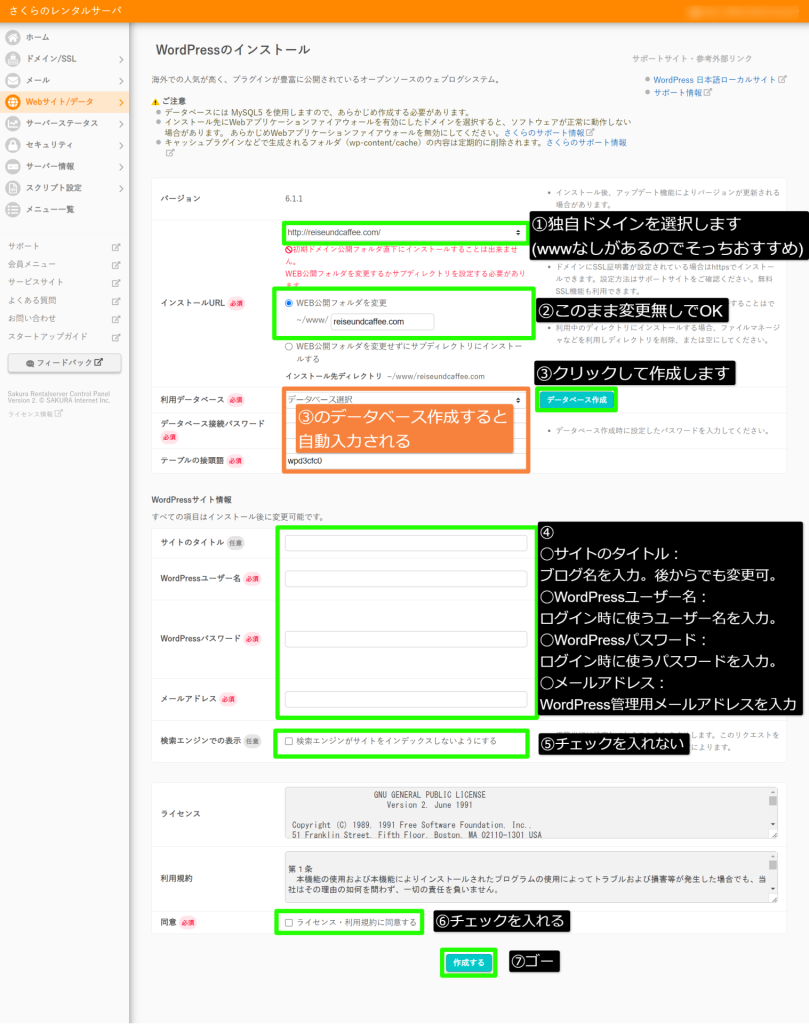Click the WordPressパスワード input field
This screenshot has width=809, height=1024.
point(405,639)
